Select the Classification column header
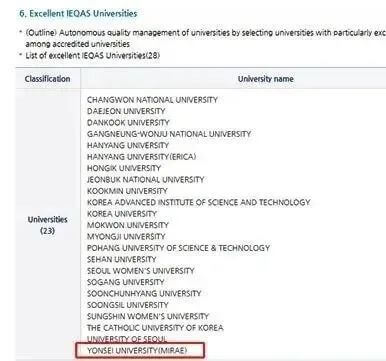Screen dimensions: 386x361 47,79
